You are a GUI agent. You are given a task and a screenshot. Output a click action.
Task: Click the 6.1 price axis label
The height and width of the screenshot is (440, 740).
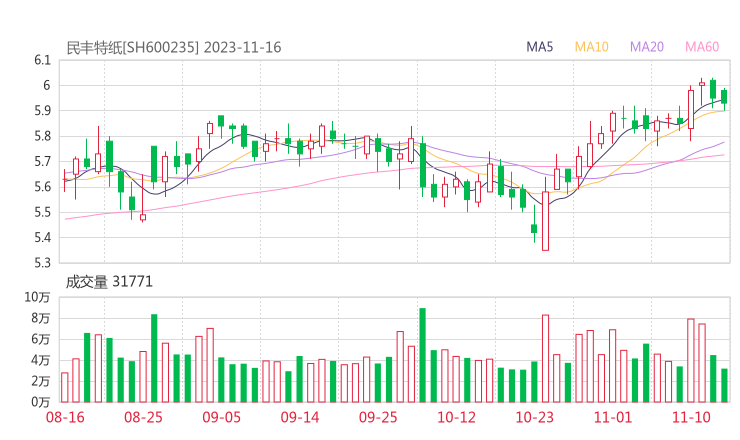(42, 60)
